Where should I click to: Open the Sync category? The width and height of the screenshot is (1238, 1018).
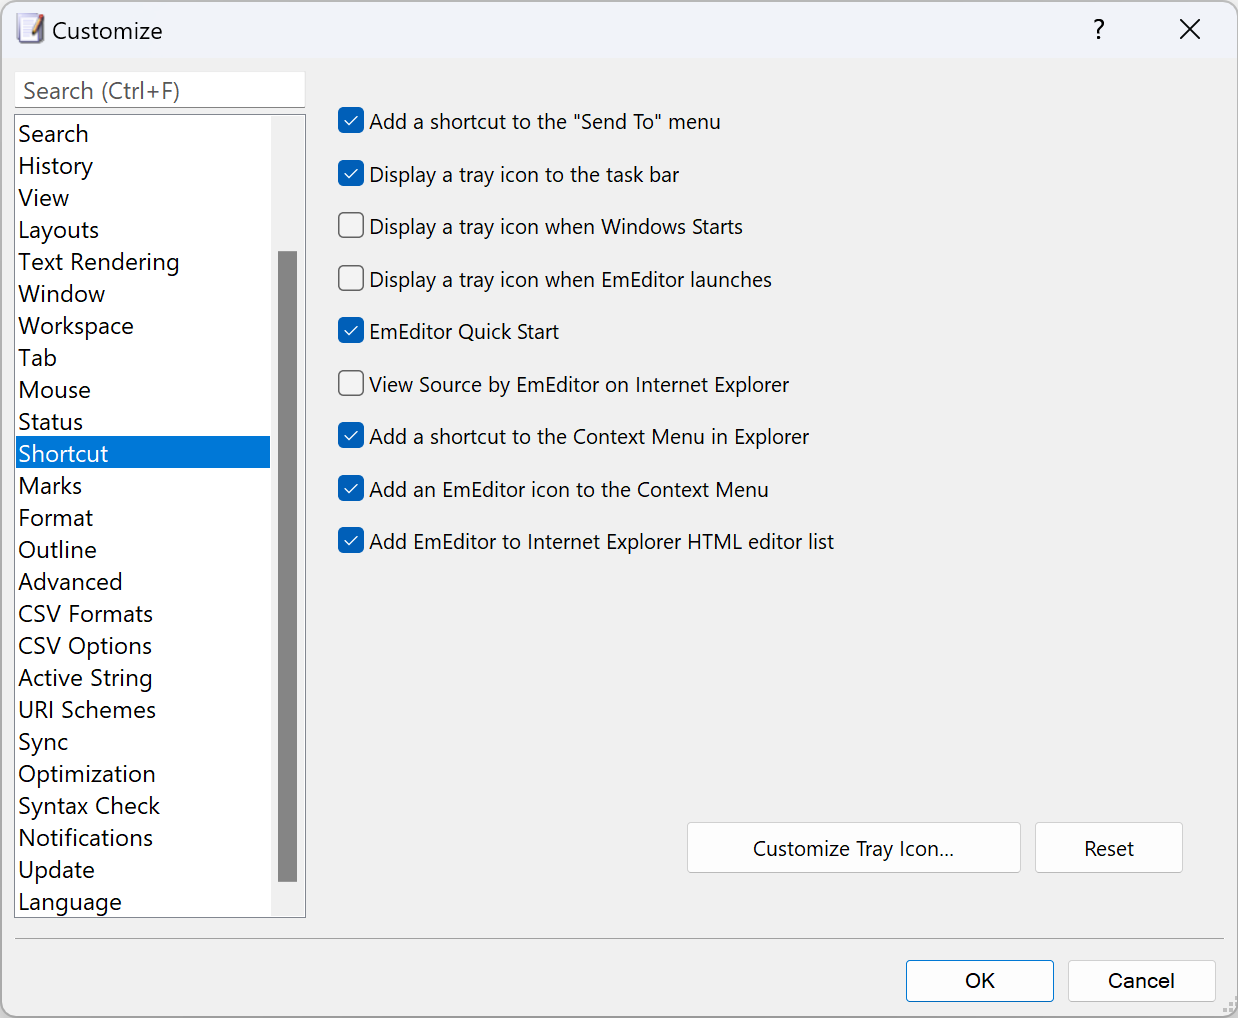tap(143, 741)
